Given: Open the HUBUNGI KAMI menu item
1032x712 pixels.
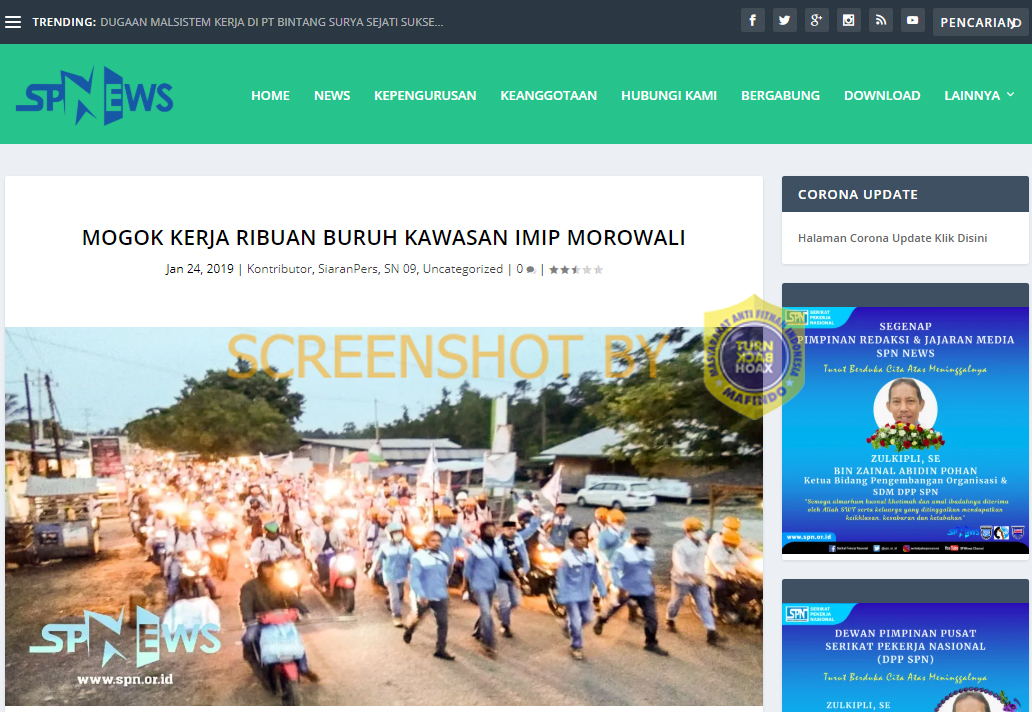Looking at the screenshot, I should pyautogui.click(x=669, y=95).
